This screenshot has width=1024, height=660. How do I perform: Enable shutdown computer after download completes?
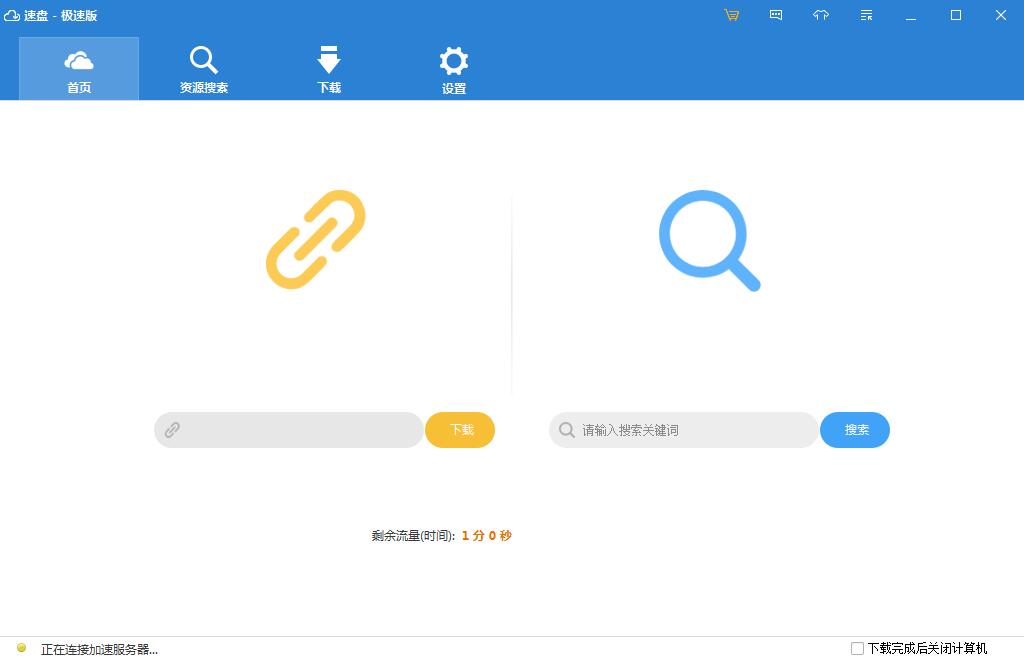point(857,648)
